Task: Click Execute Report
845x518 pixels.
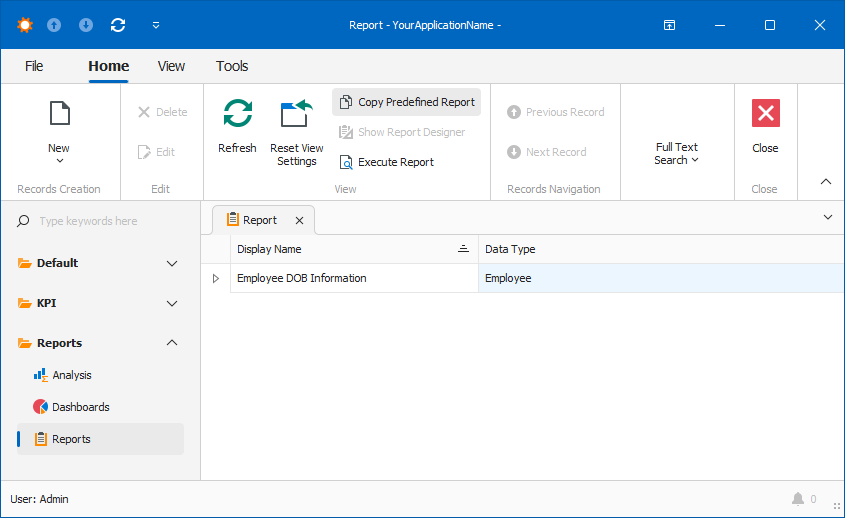Action: (x=386, y=162)
